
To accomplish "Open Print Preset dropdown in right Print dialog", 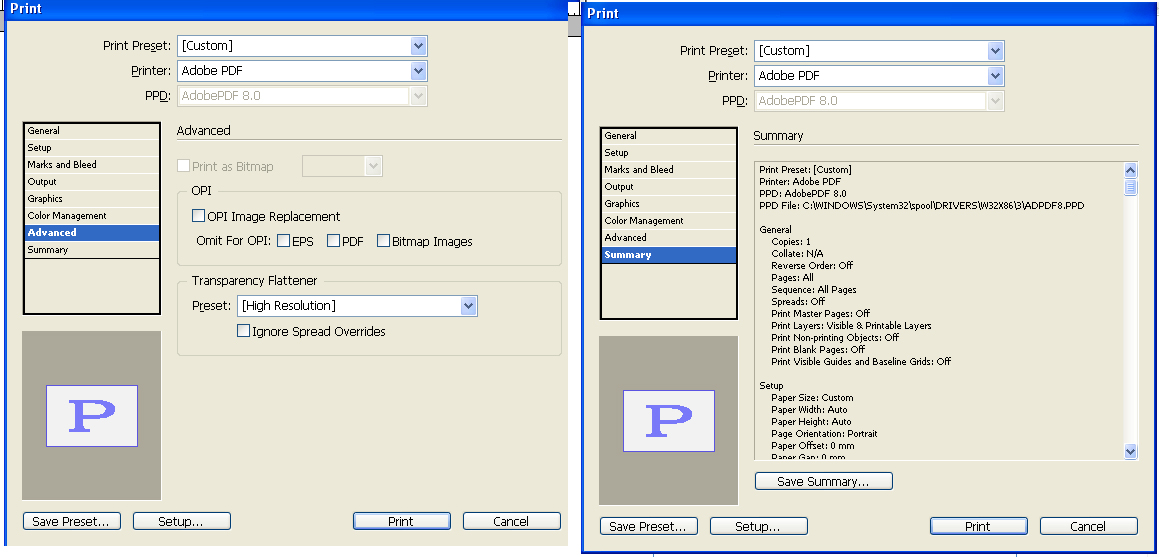I will pyautogui.click(x=879, y=51).
